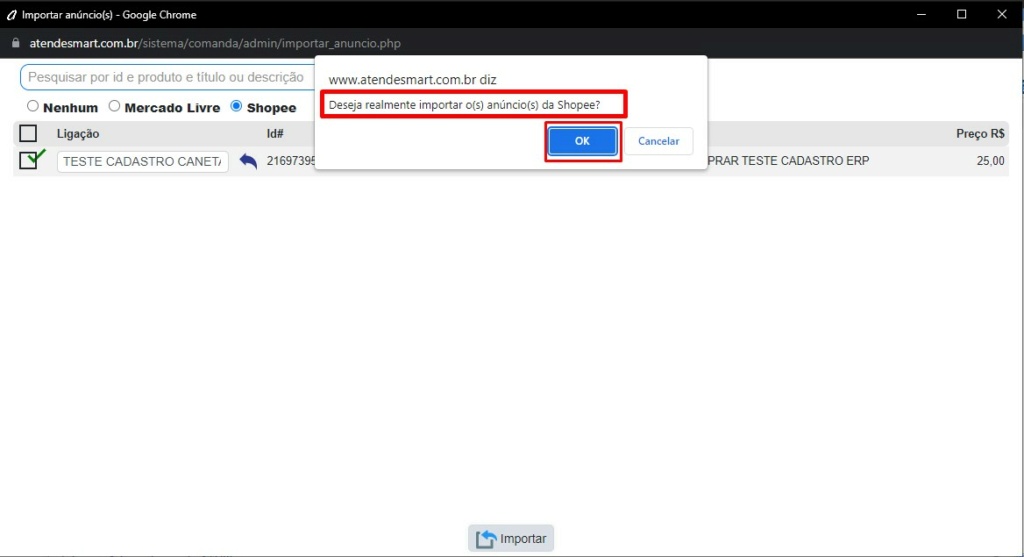Click the Ligação column header

coord(78,134)
